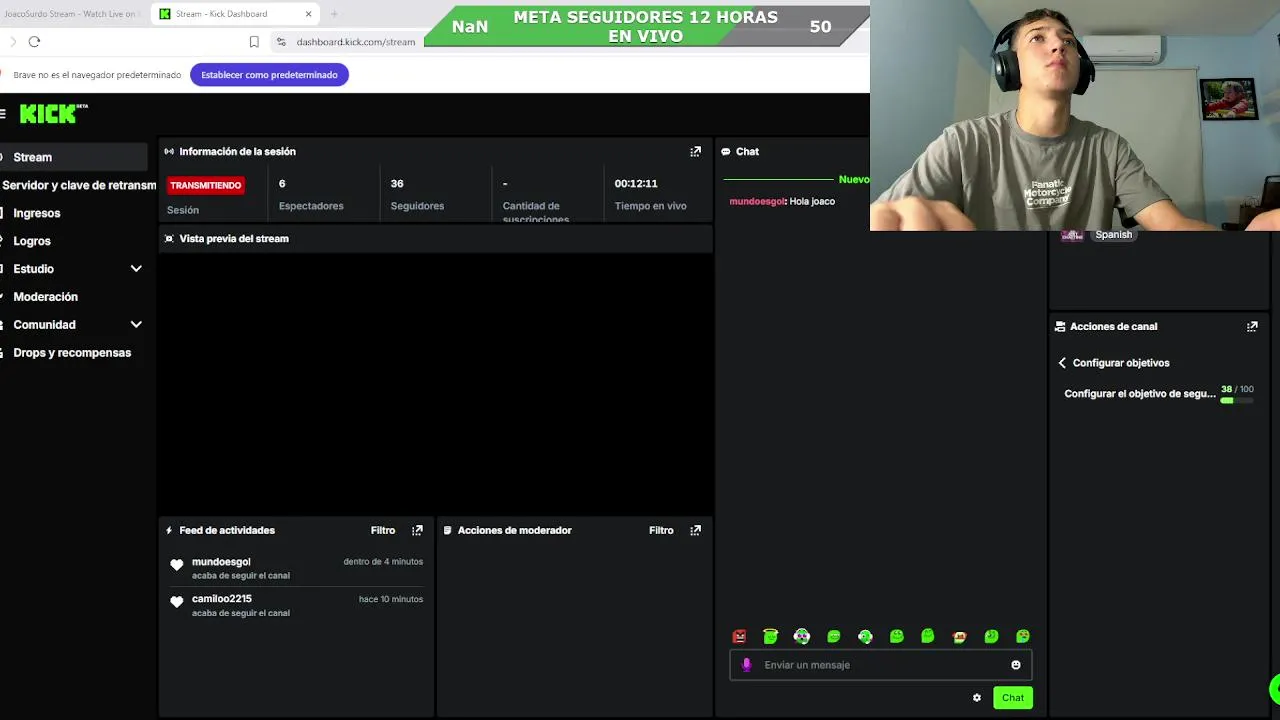
Task: Insert the seventh green blob emote
Action: [x=928, y=636]
